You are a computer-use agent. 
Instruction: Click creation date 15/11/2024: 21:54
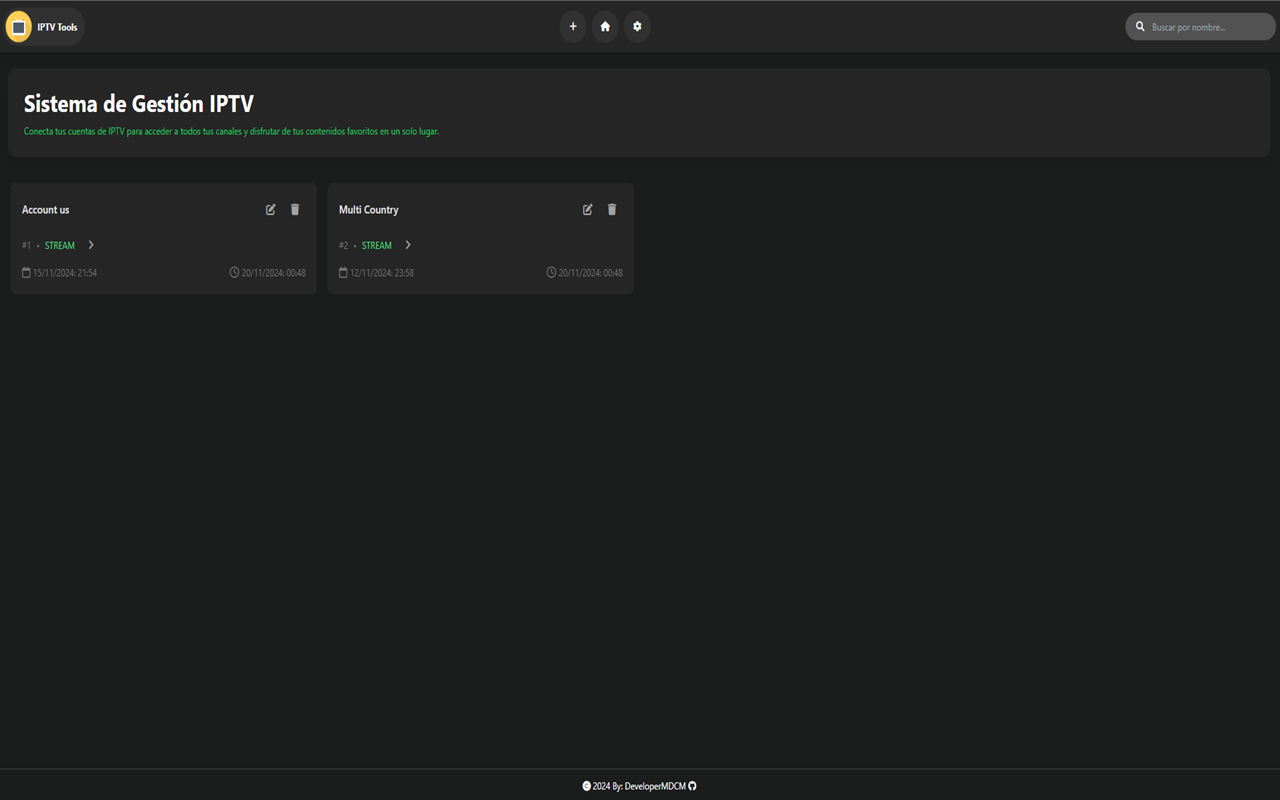click(65, 273)
